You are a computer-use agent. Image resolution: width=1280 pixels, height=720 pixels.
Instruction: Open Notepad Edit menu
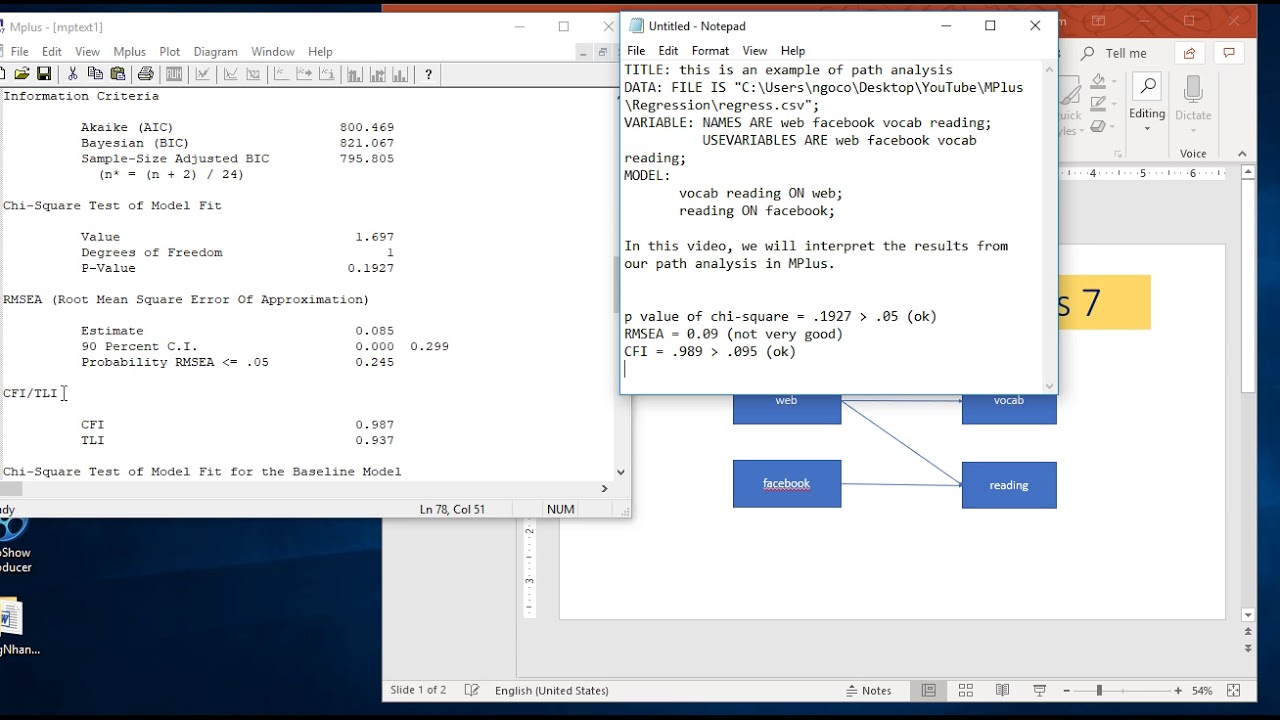668,51
